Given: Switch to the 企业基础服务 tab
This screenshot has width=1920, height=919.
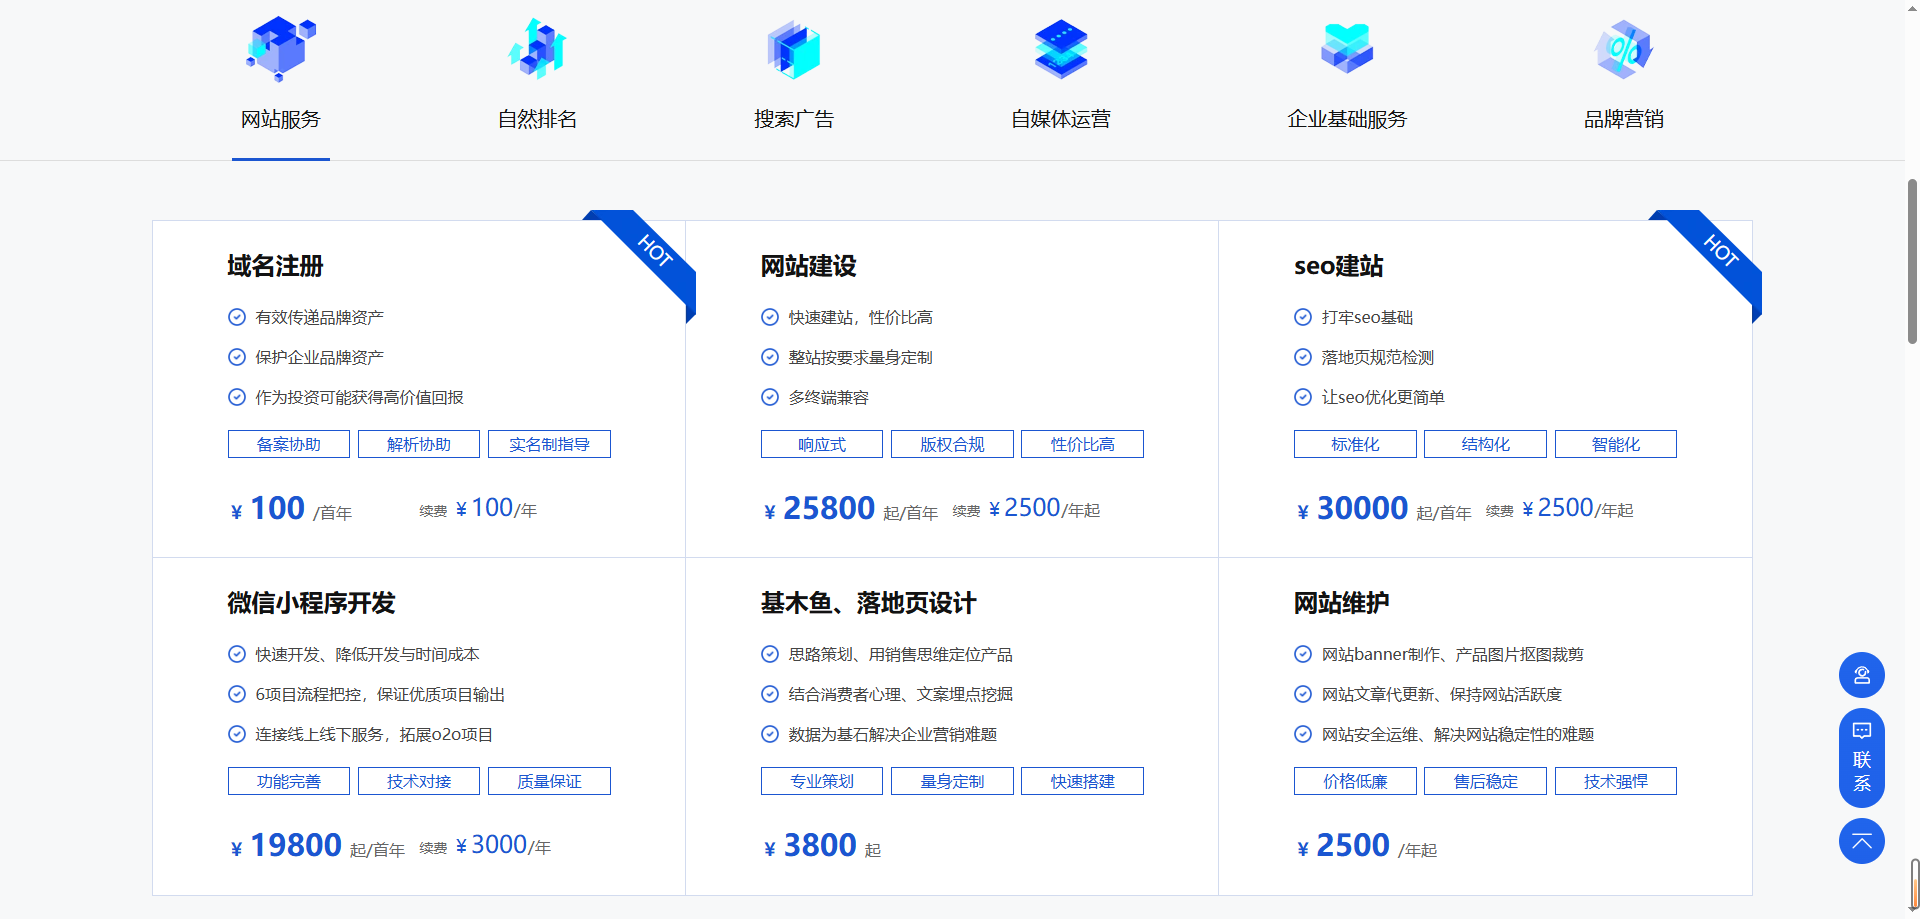Looking at the screenshot, I should click(1347, 119).
